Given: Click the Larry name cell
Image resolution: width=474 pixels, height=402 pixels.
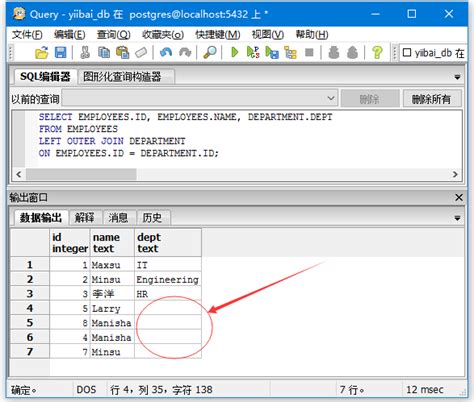Looking at the screenshot, I should 112,308.
